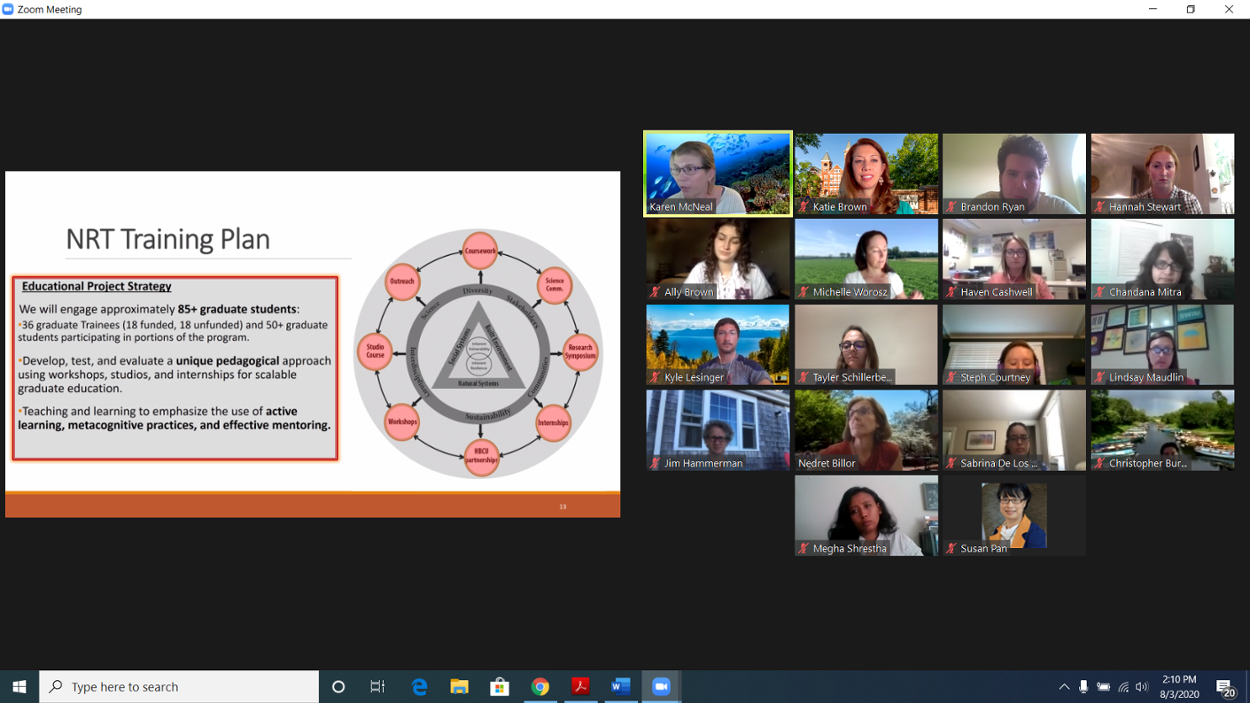Open the clock and calendar flyout
The height and width of the screenshot is (703, 1250).
point(1179,687)
